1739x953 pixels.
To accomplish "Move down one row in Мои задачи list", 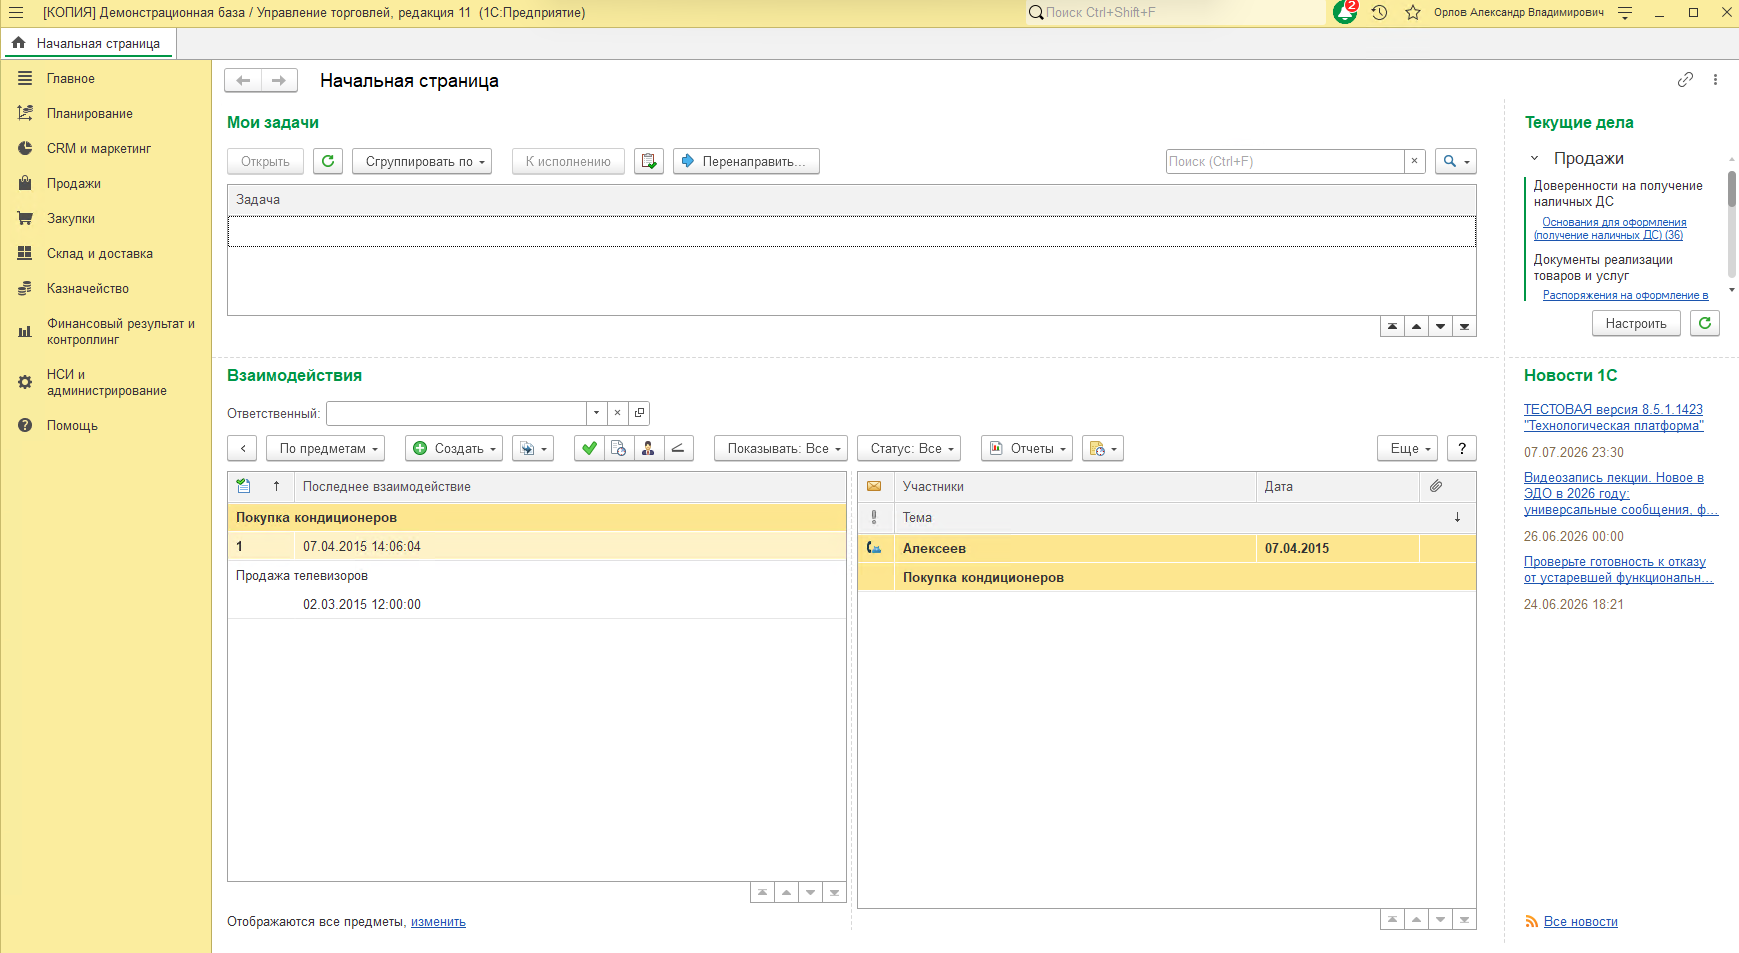I will coord(1440,326).
